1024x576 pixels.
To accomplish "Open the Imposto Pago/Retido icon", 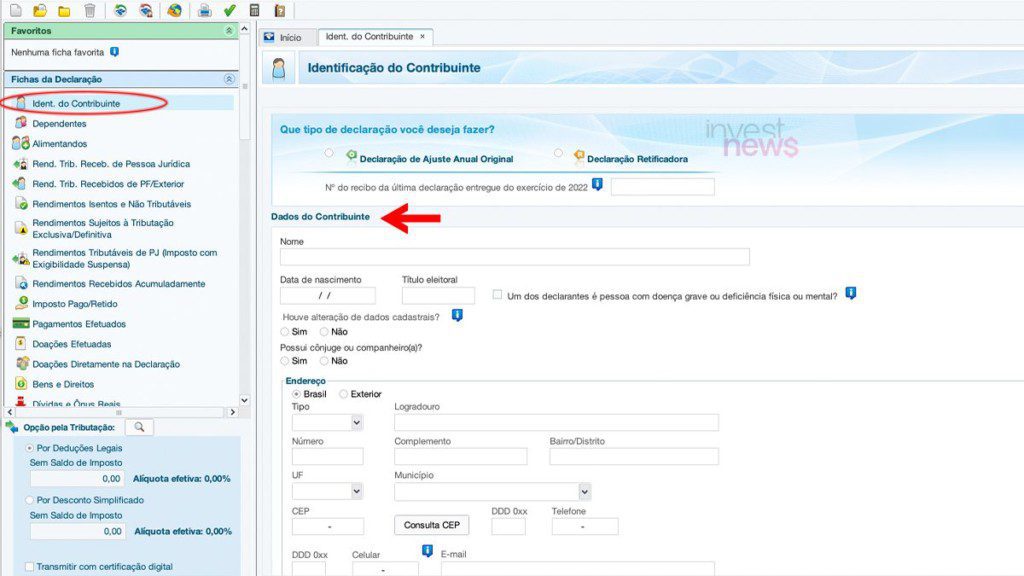I will (x=22, y=303).
